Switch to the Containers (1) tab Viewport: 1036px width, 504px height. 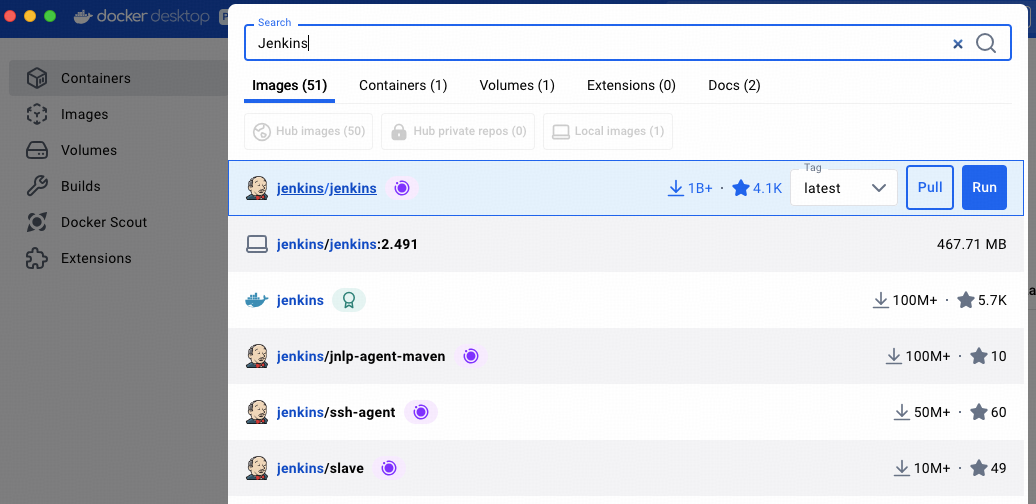point(403,86)
